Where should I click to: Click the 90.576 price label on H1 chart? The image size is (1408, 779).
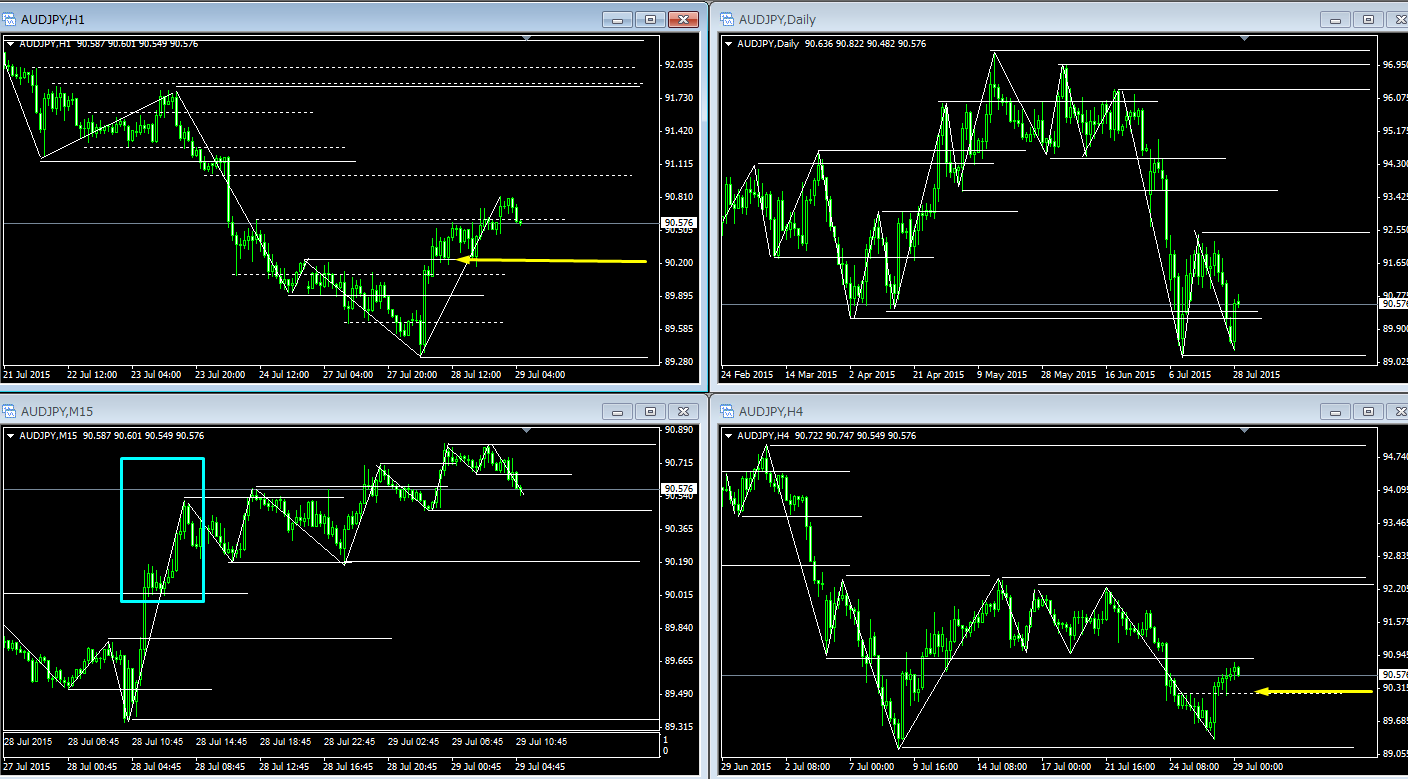677,223
